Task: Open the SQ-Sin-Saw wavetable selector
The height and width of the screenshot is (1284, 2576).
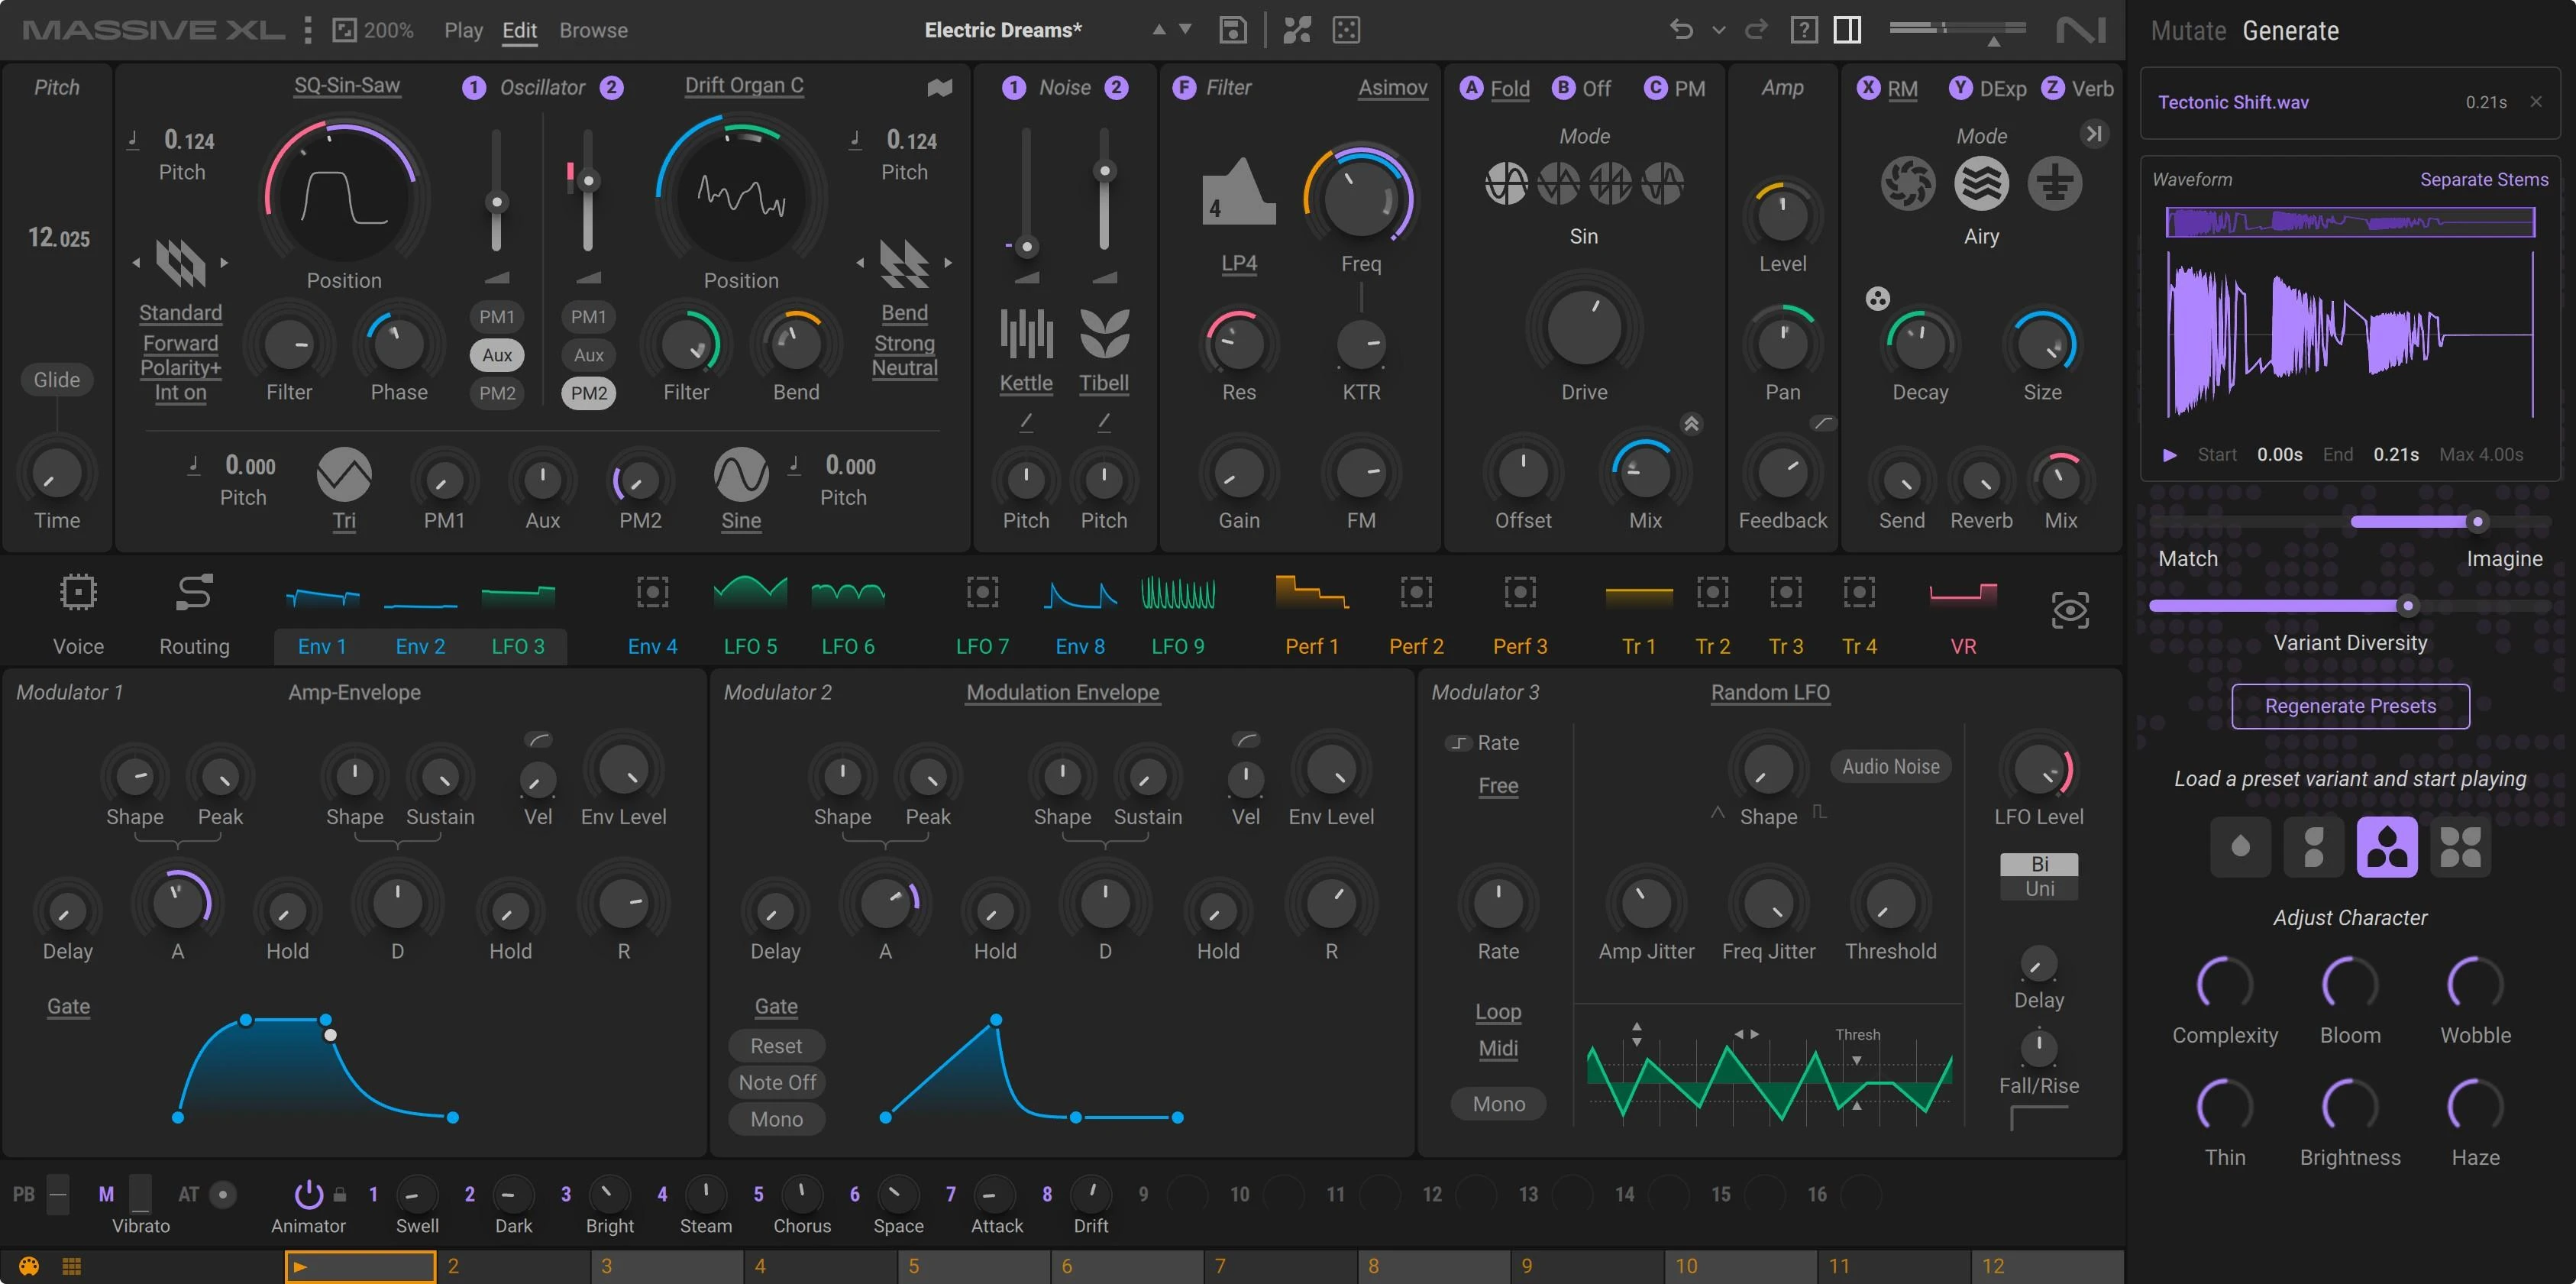Action: pyautogui.click(x=347, y=86)
